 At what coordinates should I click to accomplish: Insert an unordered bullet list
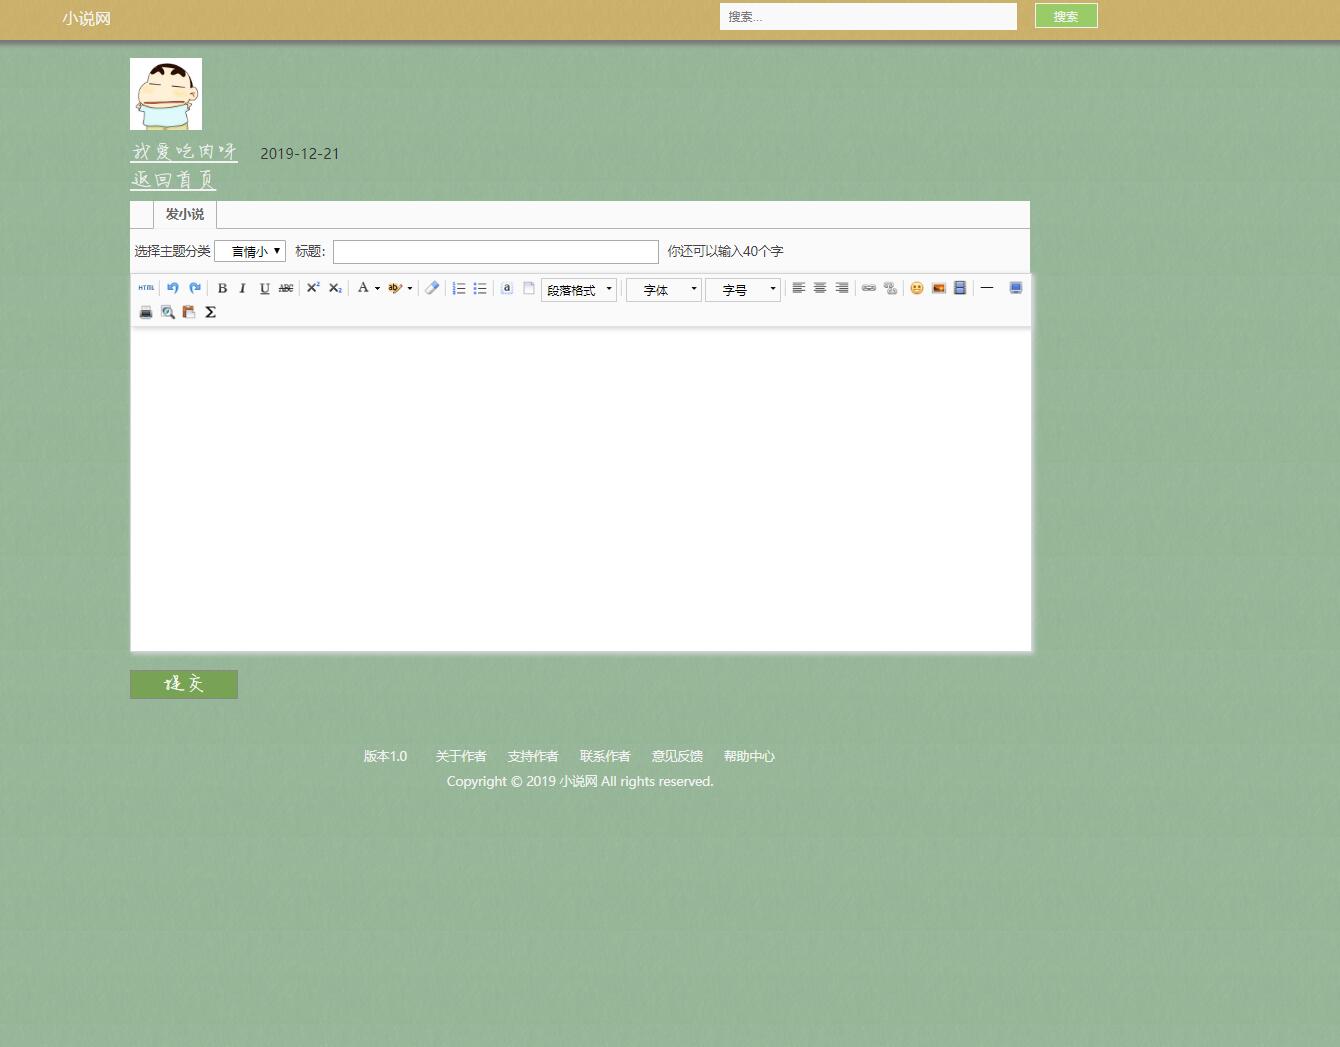[480, 288]
